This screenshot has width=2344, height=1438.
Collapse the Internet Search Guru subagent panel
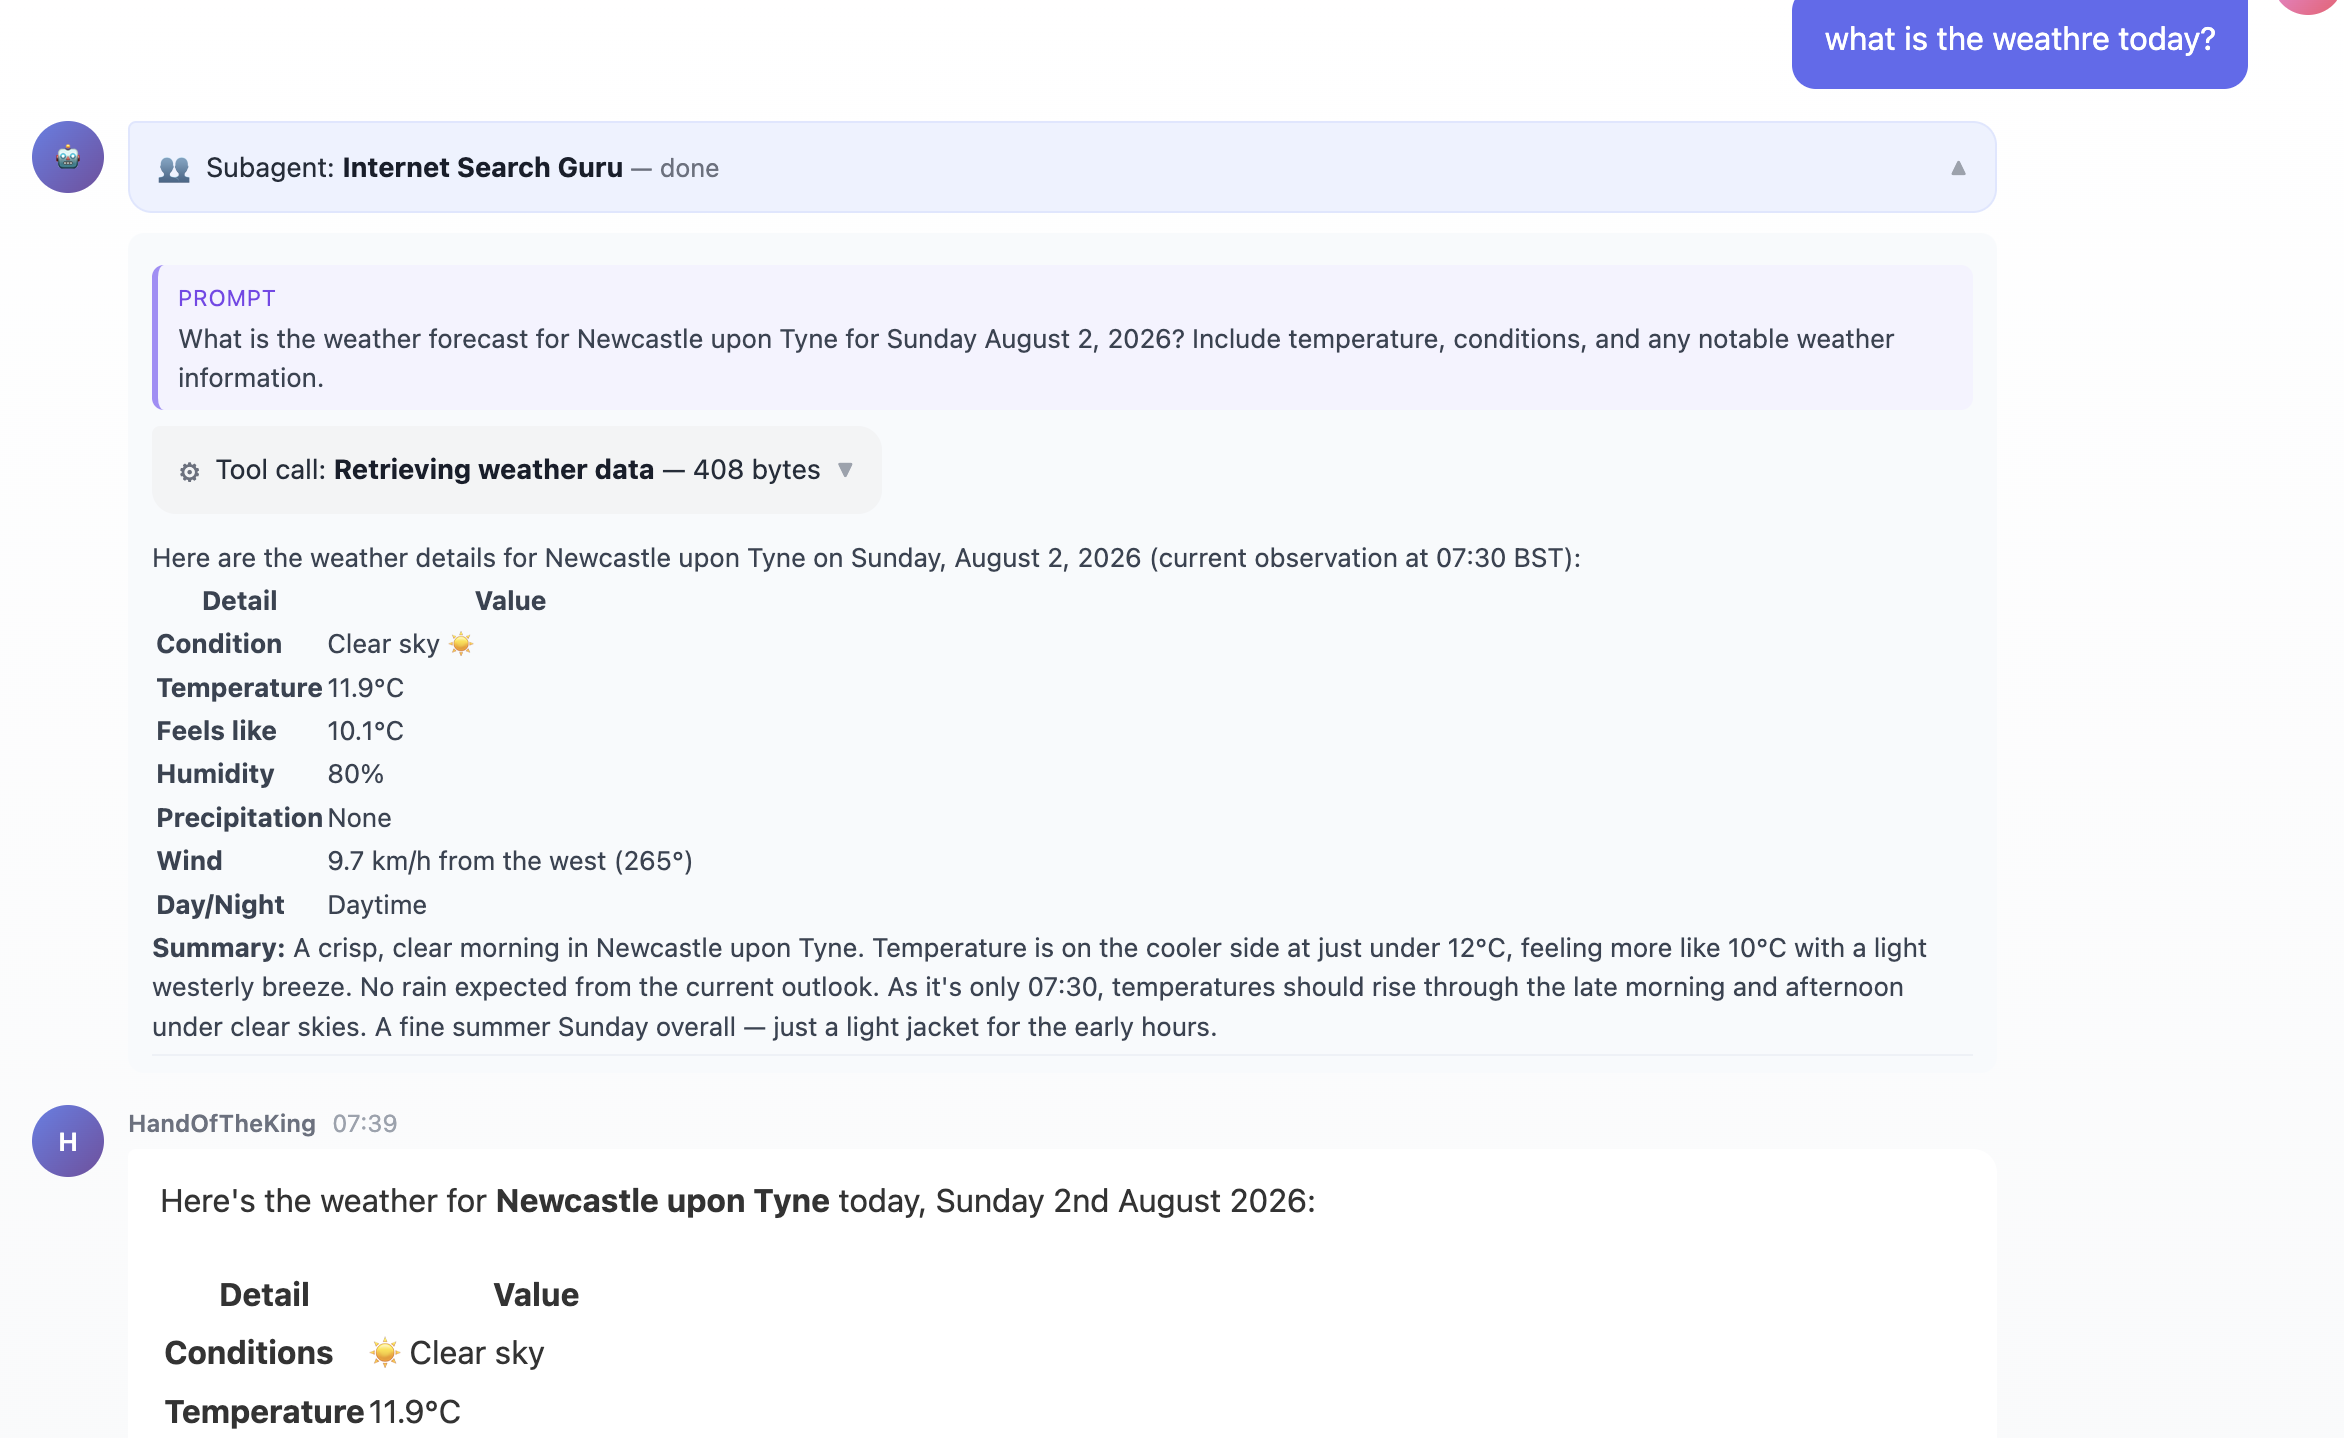pos(1958,168)
